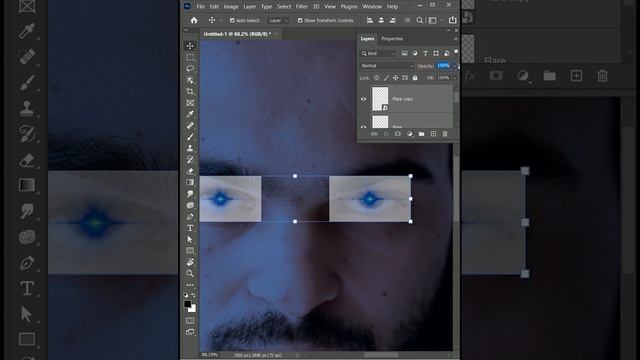The width and height of the screenshot is (640, 360).
Task: Click the Flare copy layer thumbnail
Action: click(x=380, y=99)
